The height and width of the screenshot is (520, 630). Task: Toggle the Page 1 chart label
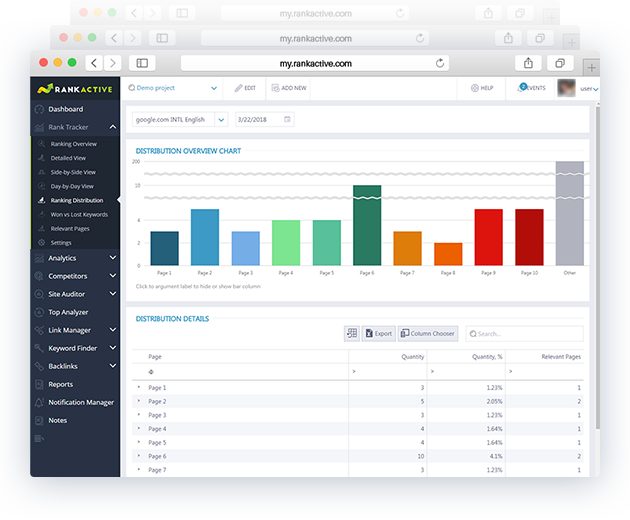click(164, 273)
